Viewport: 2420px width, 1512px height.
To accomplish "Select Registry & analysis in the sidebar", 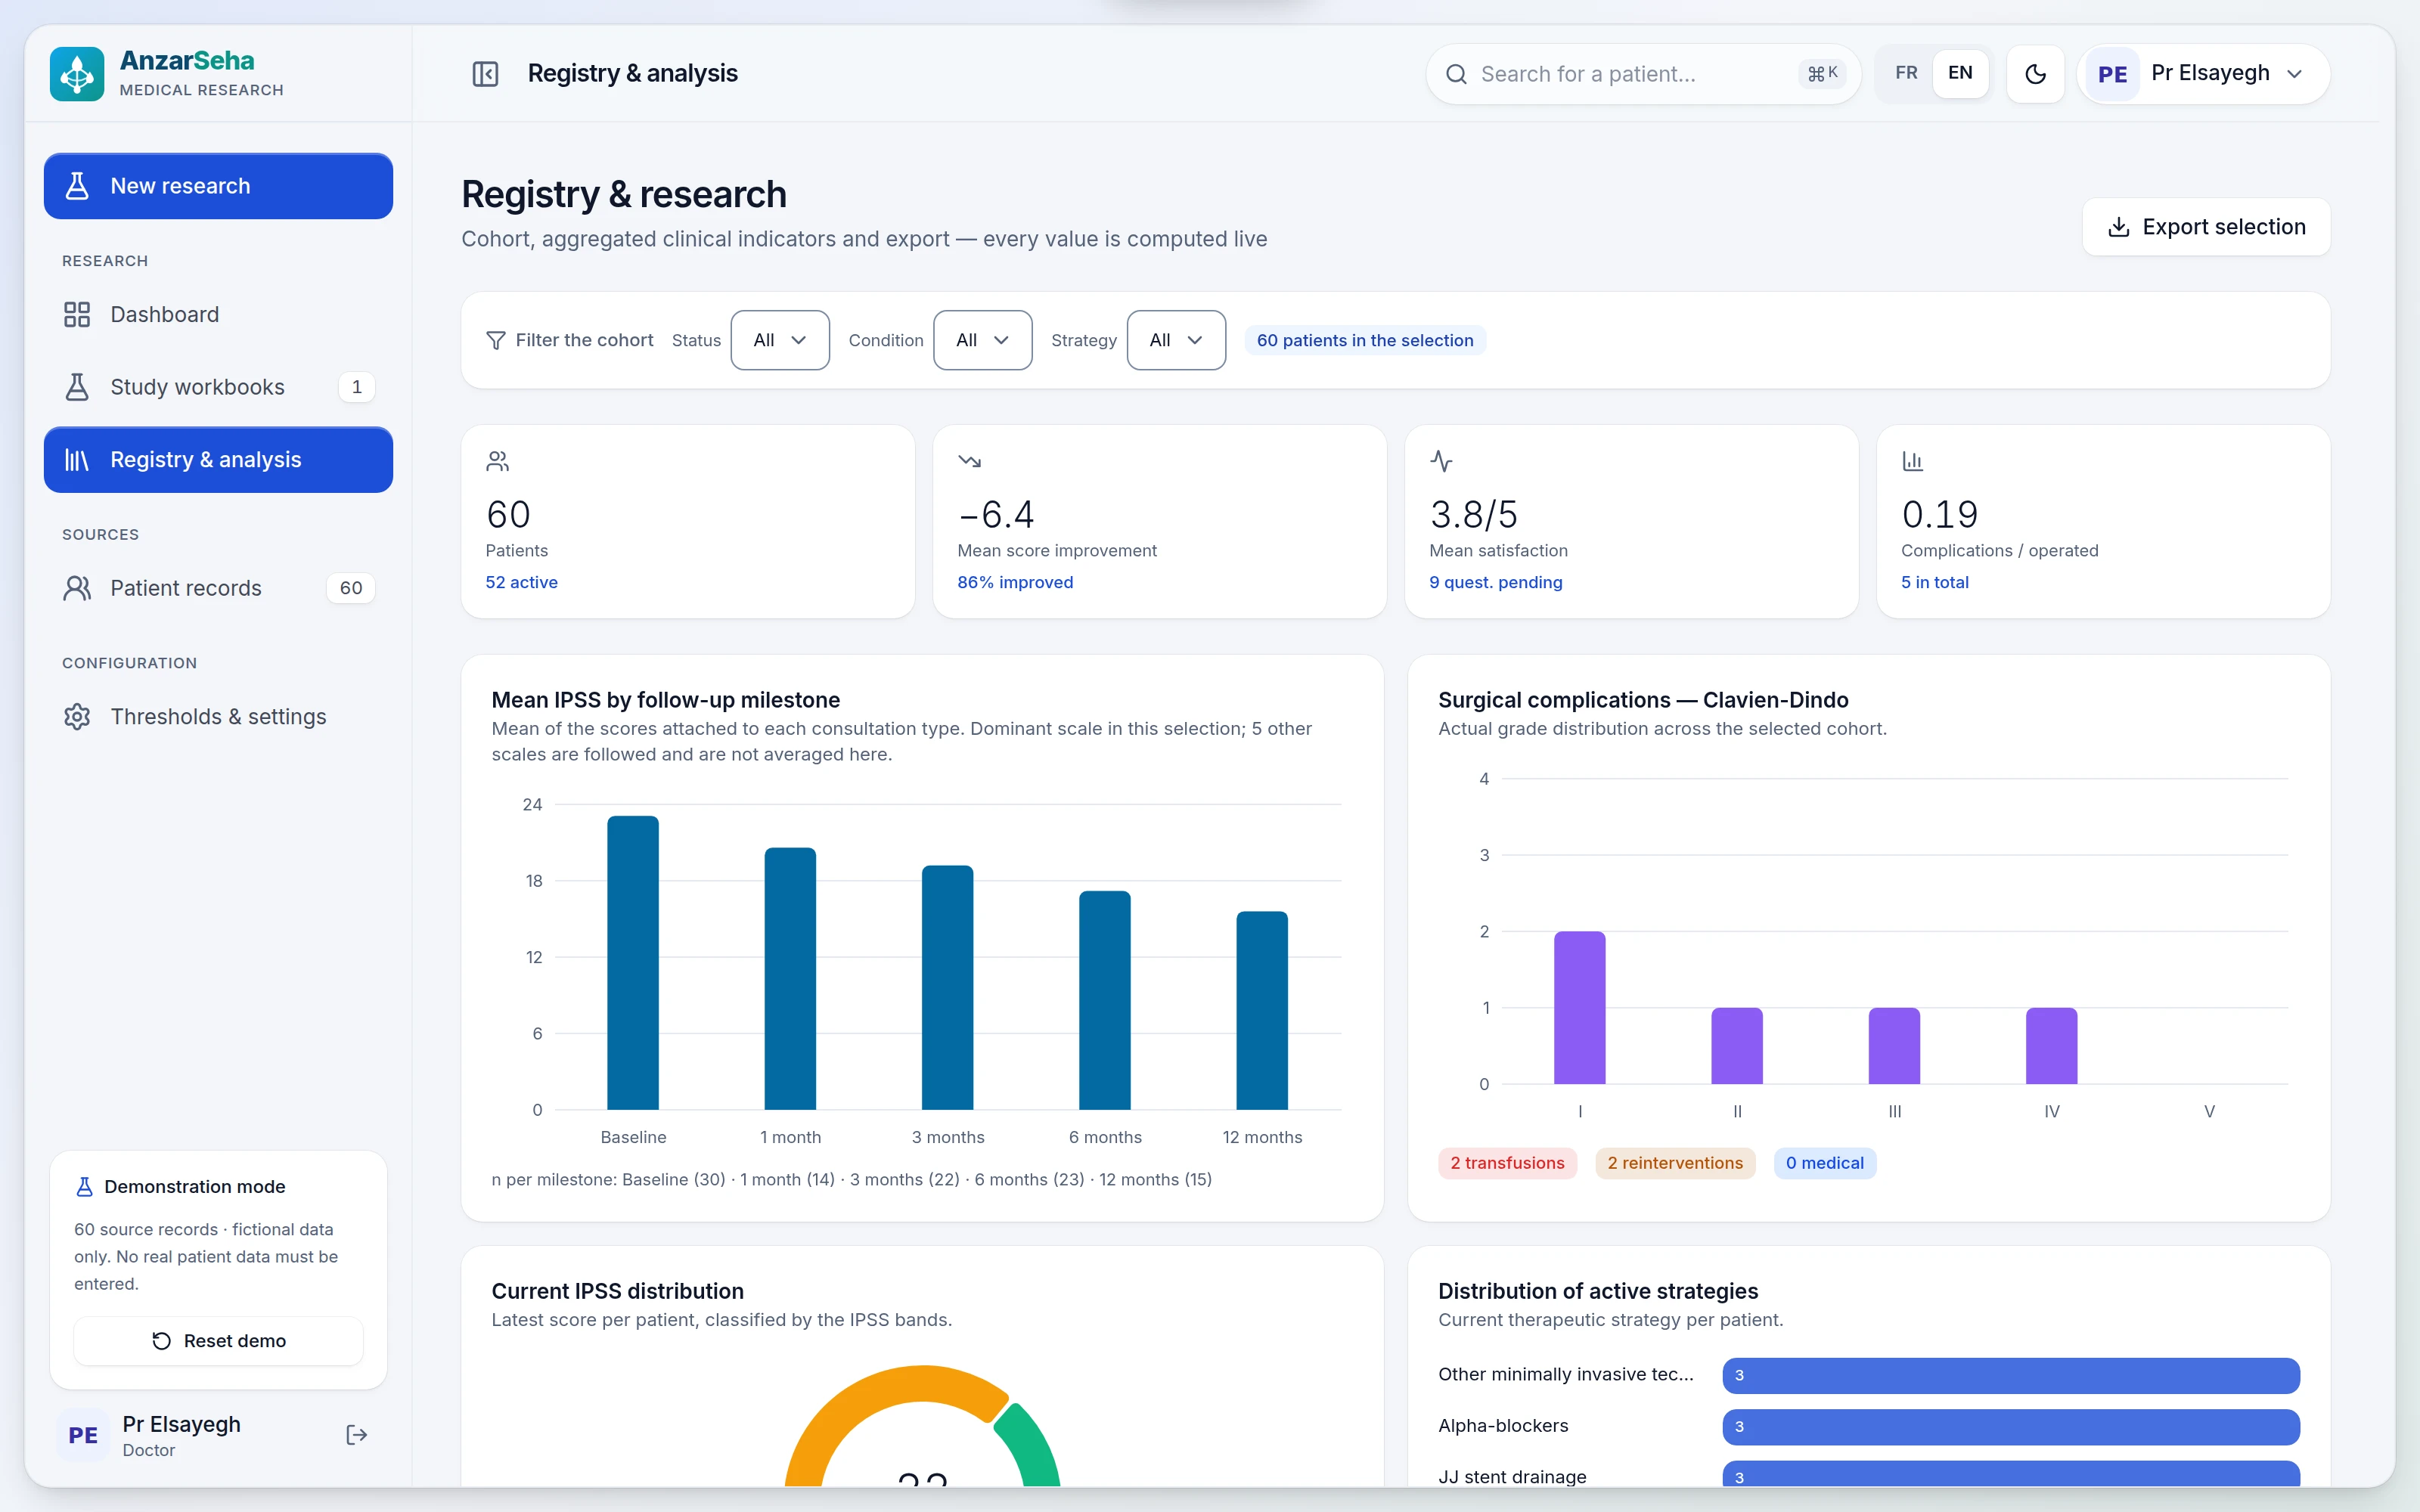I will click(x=218, y=460).
